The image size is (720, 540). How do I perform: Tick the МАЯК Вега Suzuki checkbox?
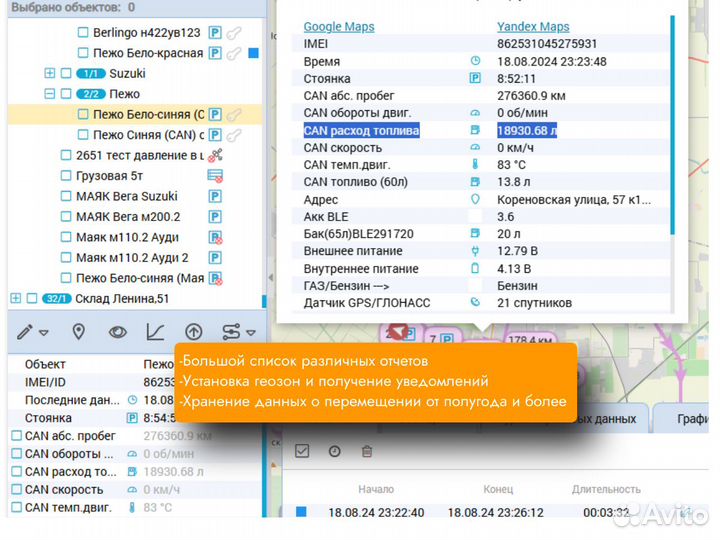point(66,196)
